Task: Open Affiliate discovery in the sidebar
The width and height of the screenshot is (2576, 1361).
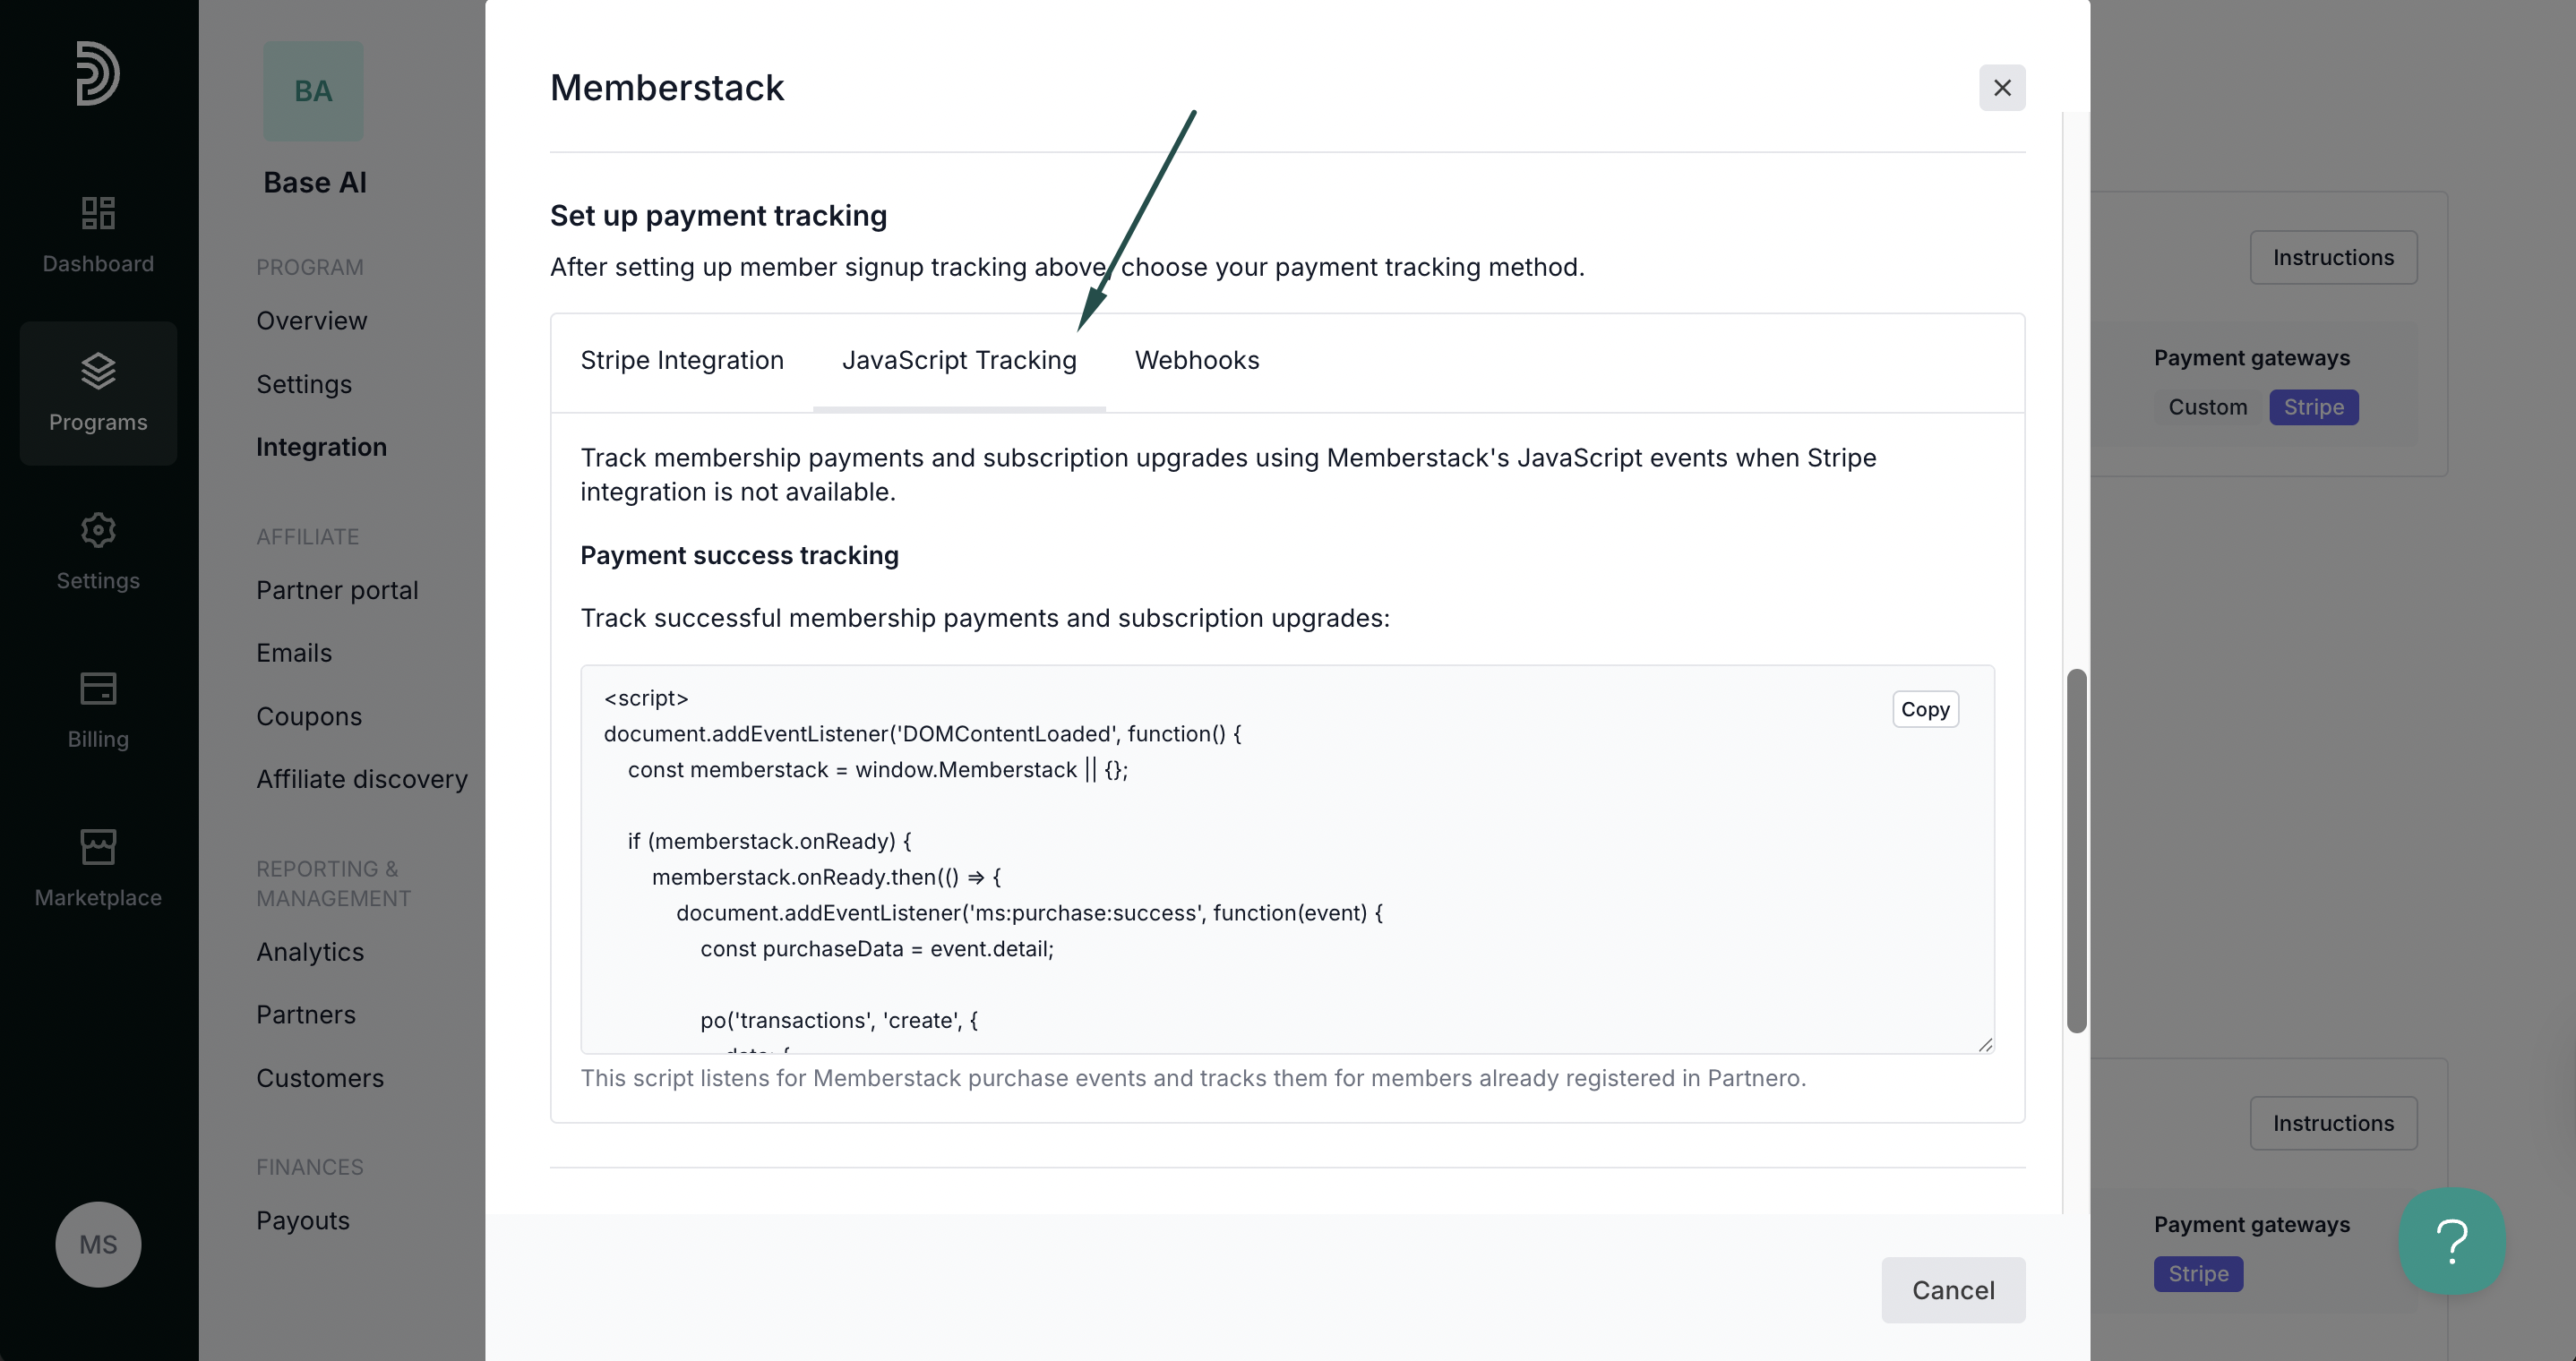Action: (362, 779)
